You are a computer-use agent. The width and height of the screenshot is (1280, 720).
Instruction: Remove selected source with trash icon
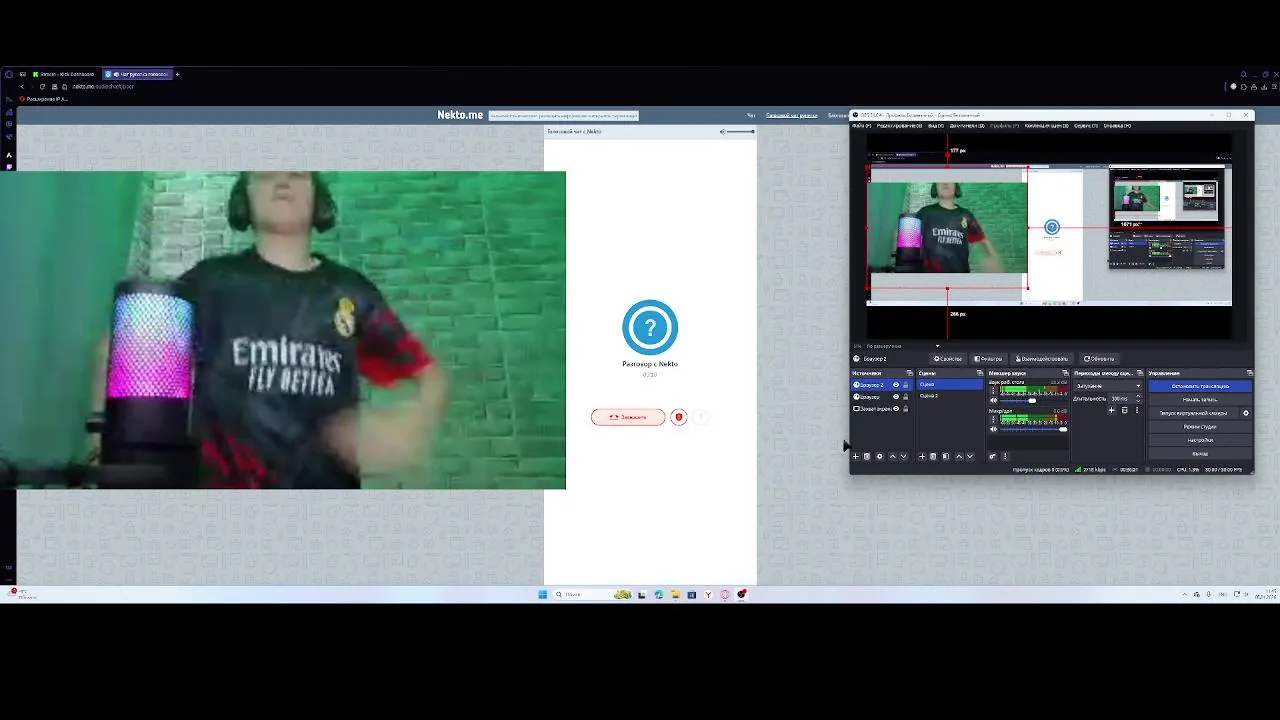tap(867, 457)
